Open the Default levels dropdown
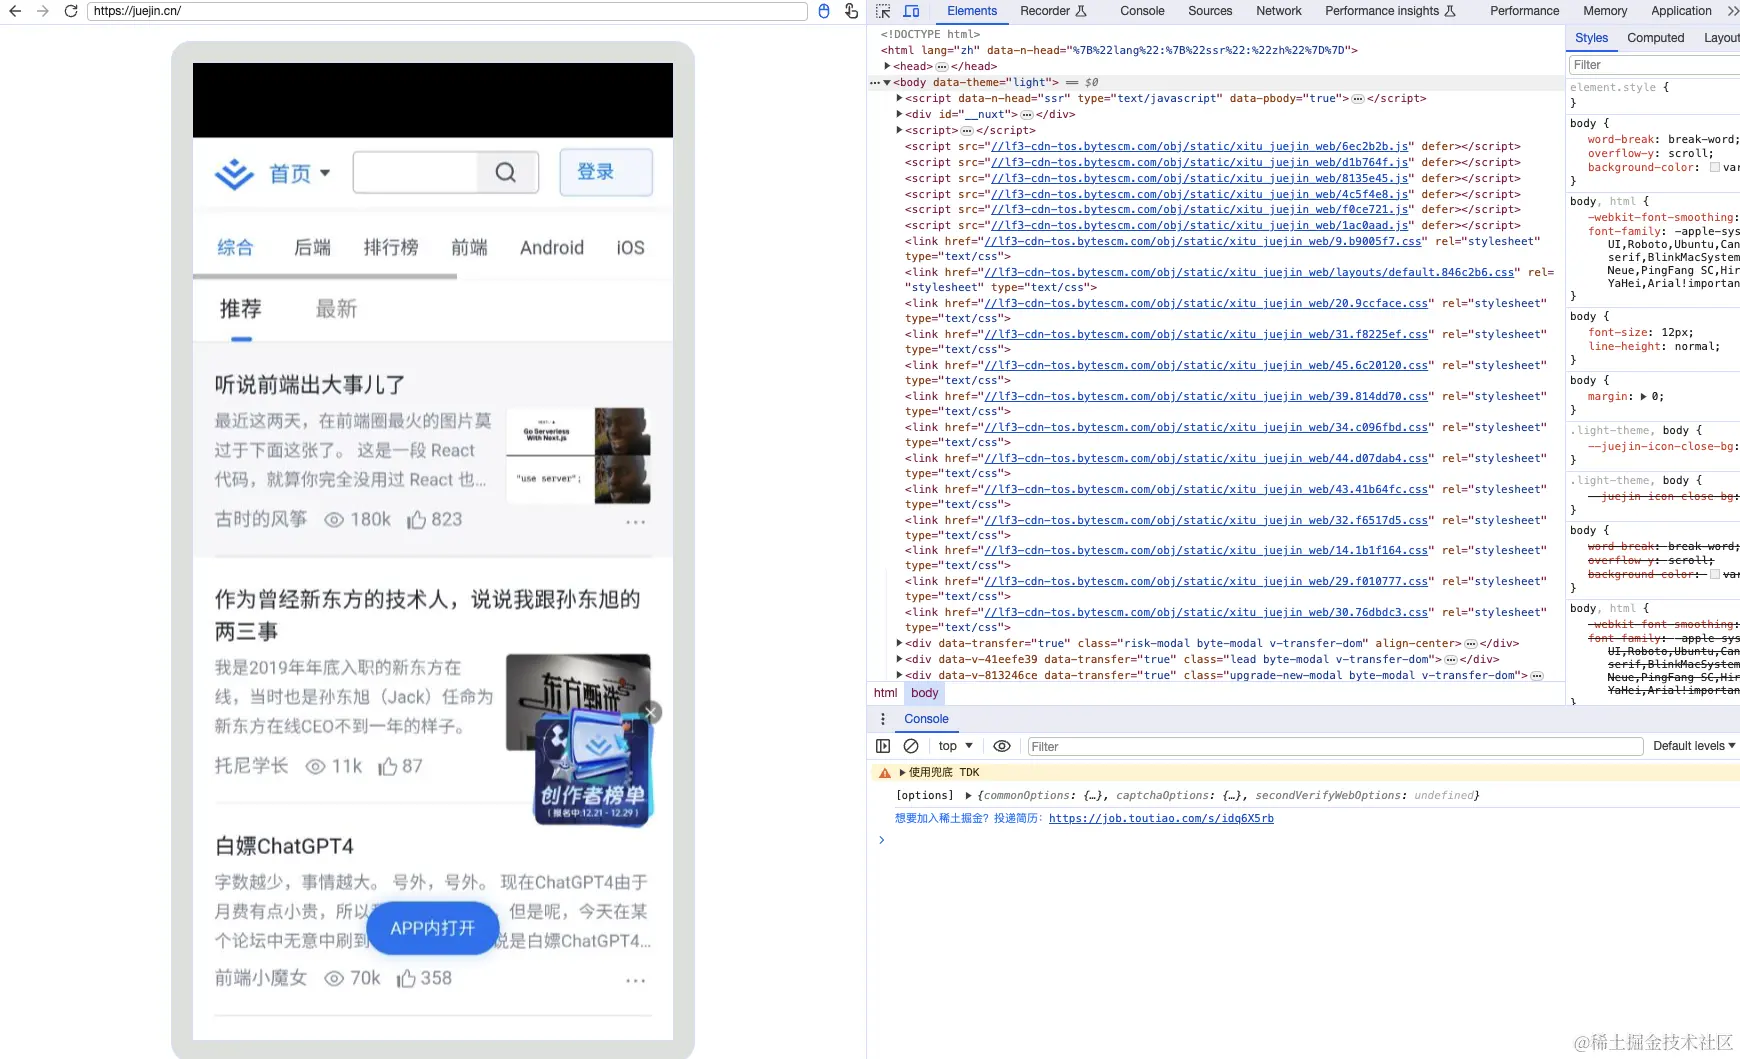 (x=1694, y=746)
